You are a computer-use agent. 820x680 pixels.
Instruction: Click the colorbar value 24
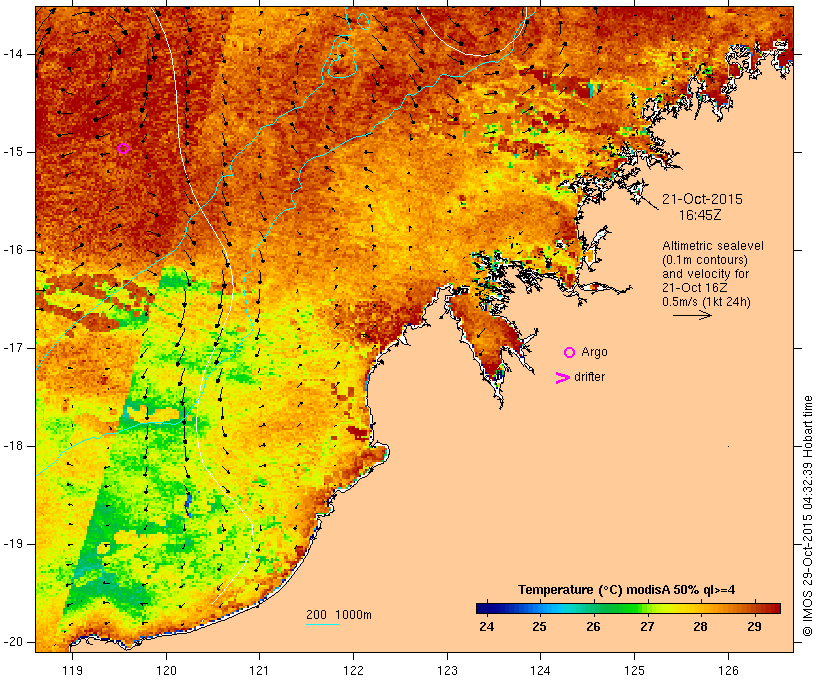click(x=486, y=627)
